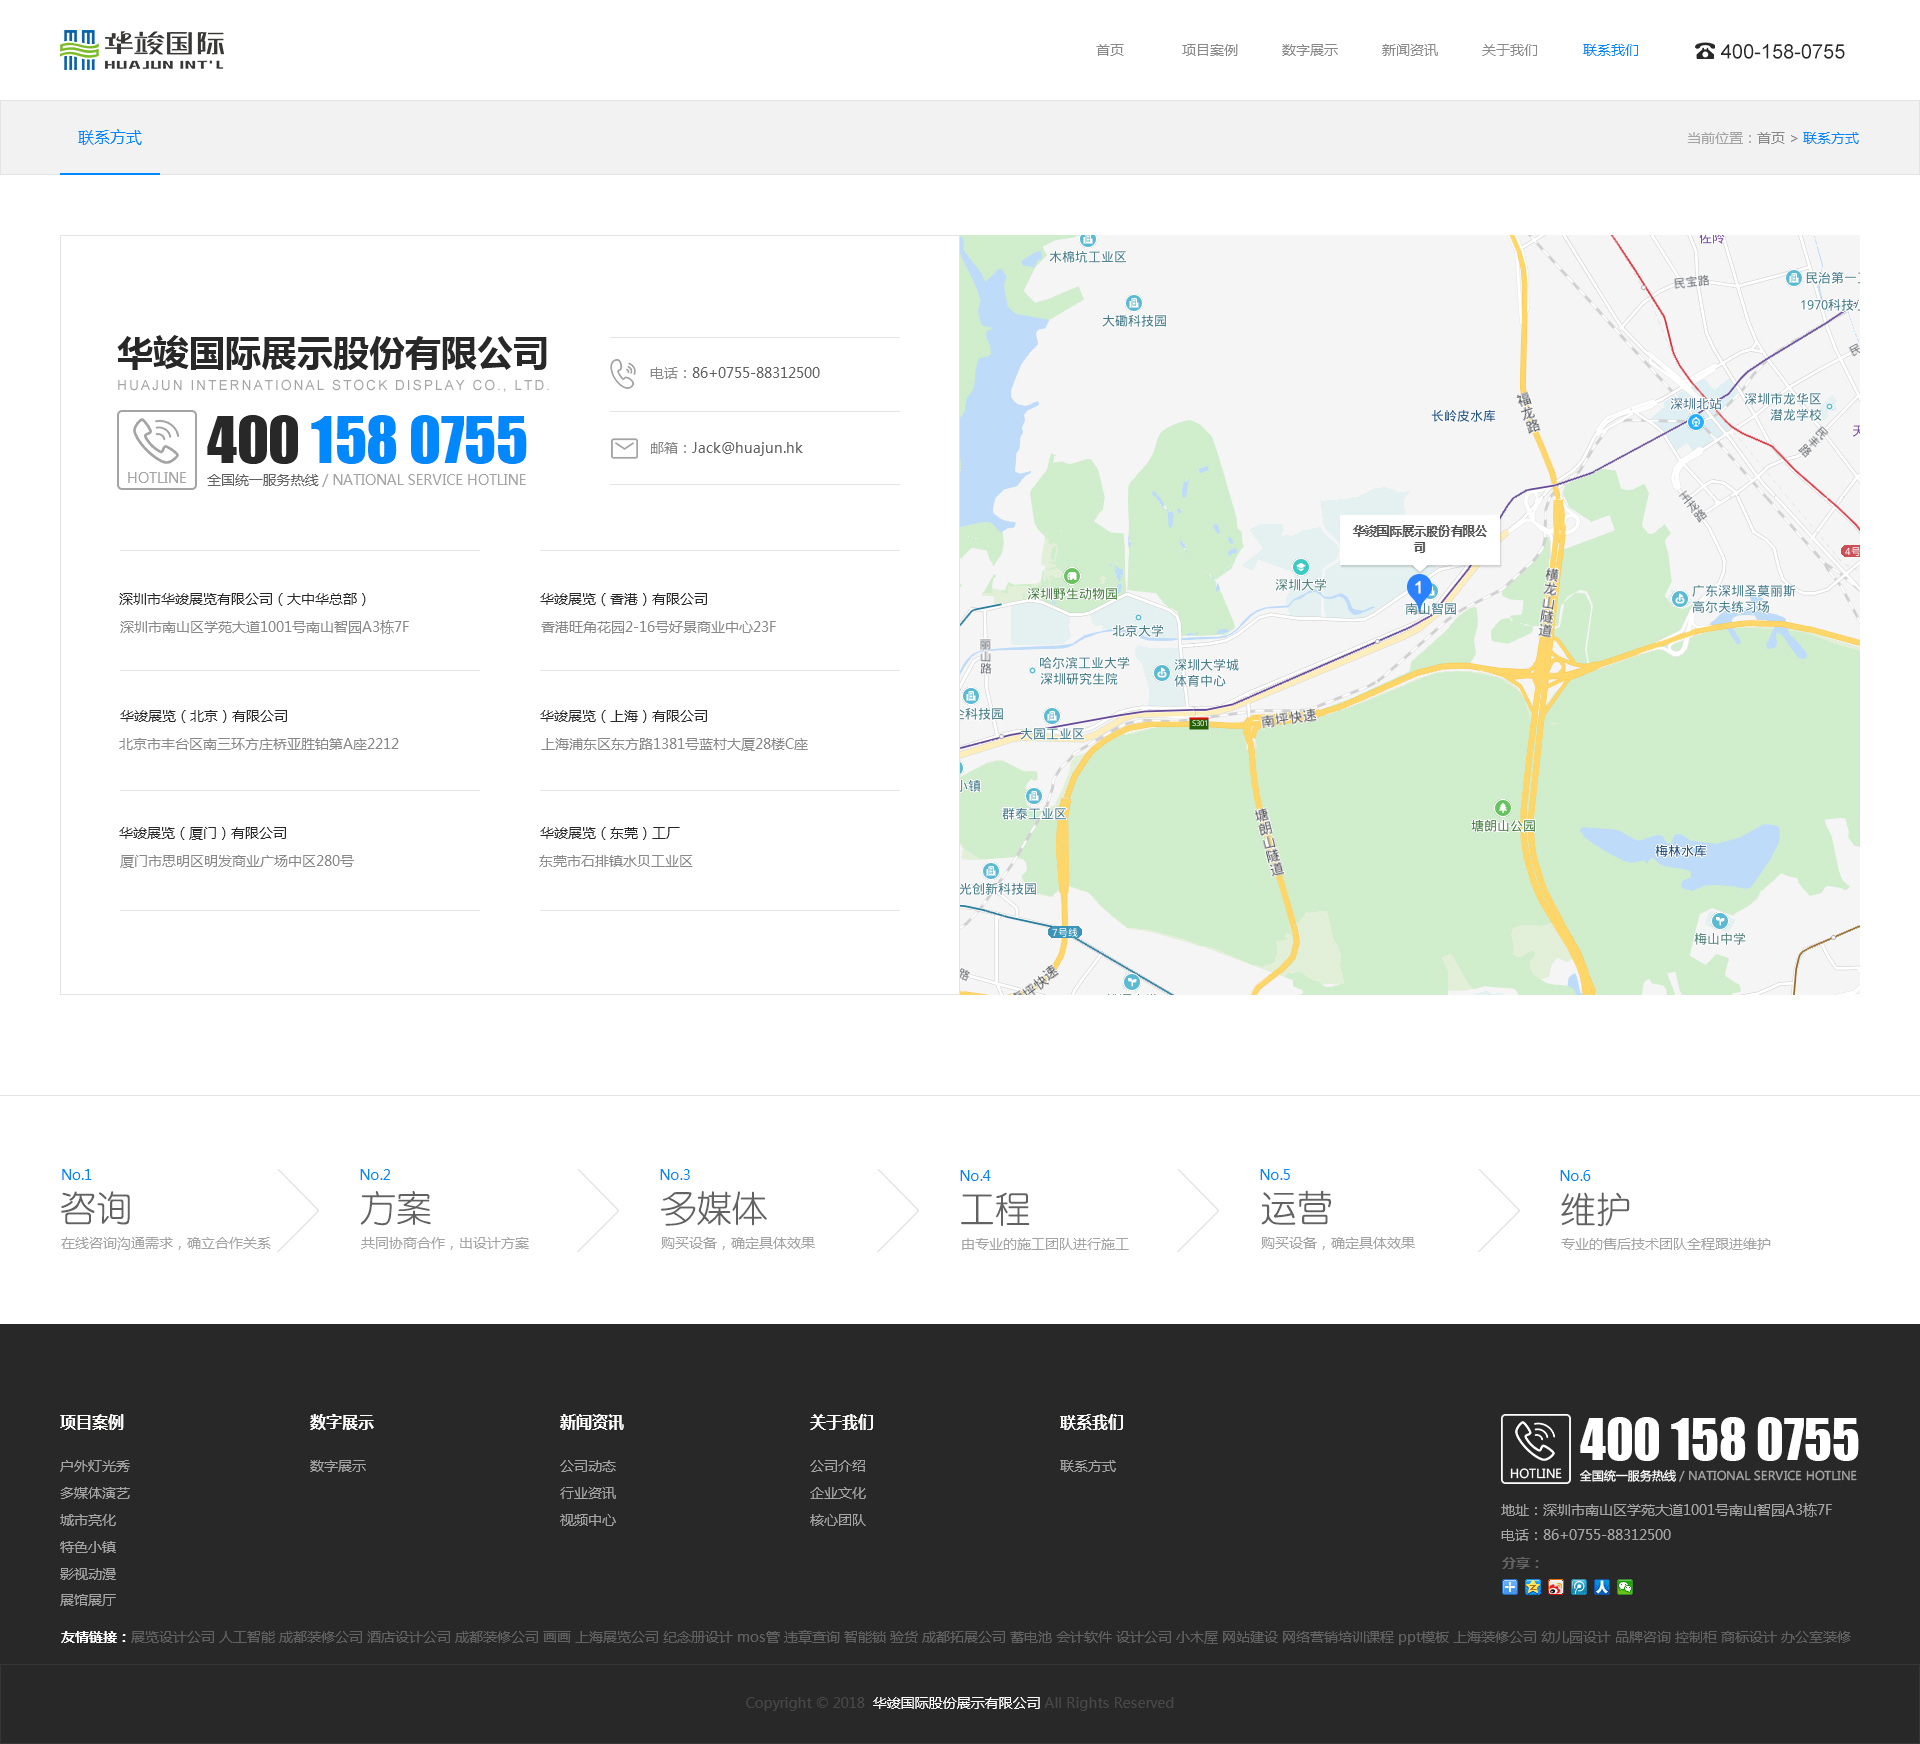Open friend link 人工智能
This screenshot has width=1920, height=1744.
point(247,1637)
